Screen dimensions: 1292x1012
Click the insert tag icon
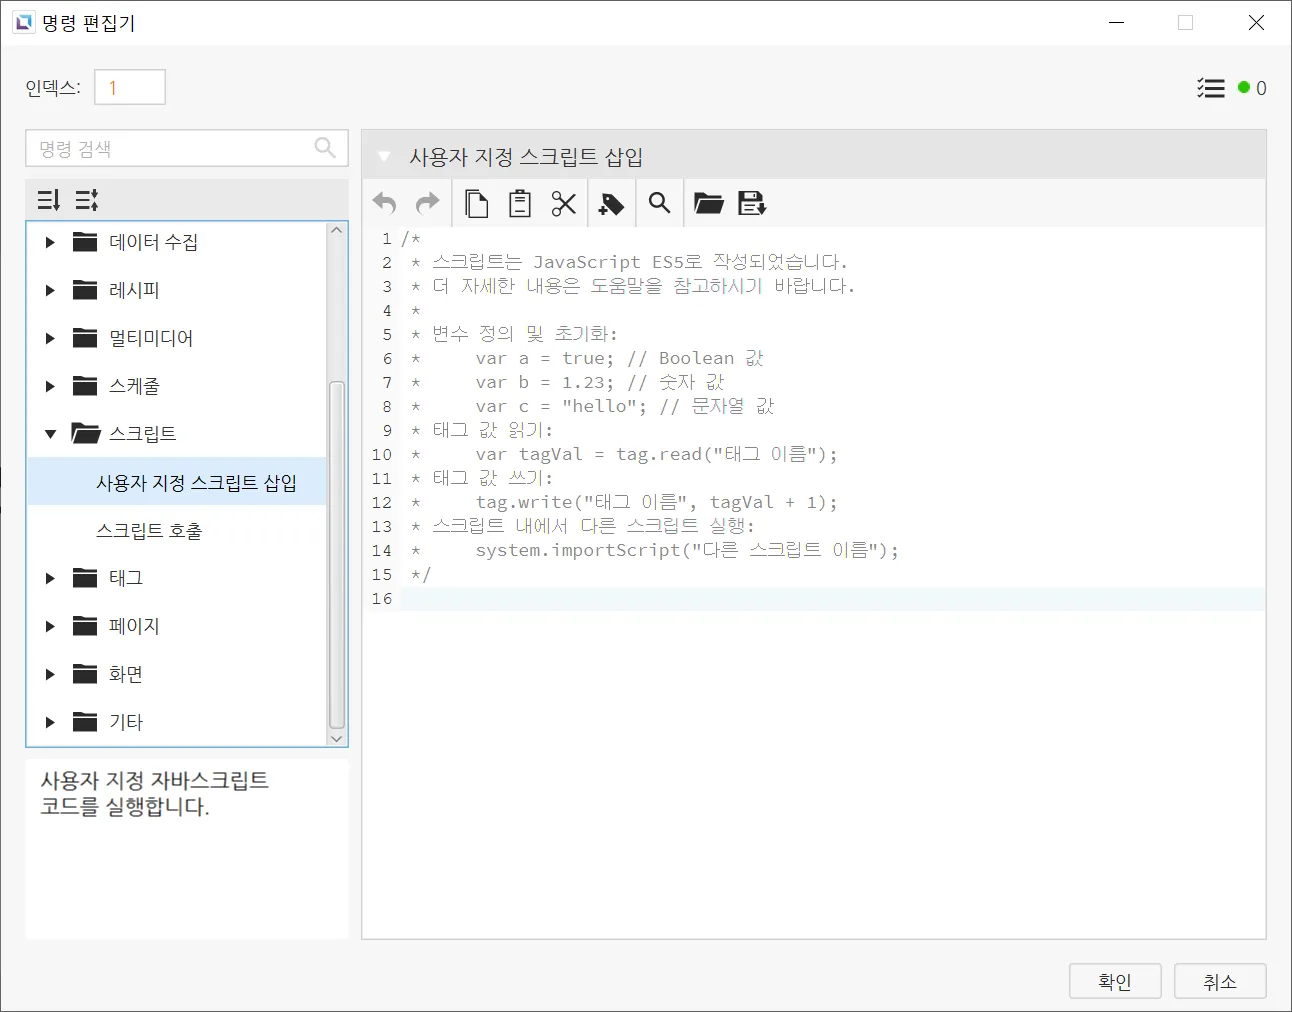pyautogui.click(x=611, y=204)
